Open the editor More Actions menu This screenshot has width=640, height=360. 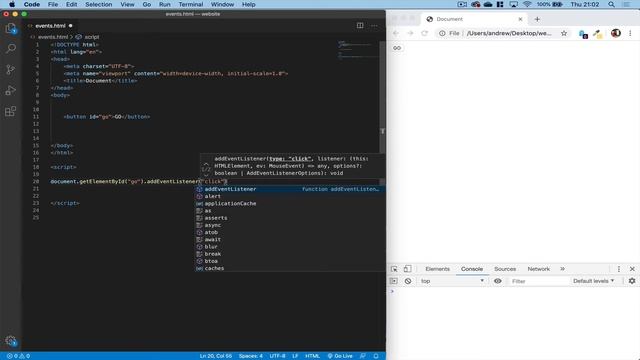pos(374,25)
